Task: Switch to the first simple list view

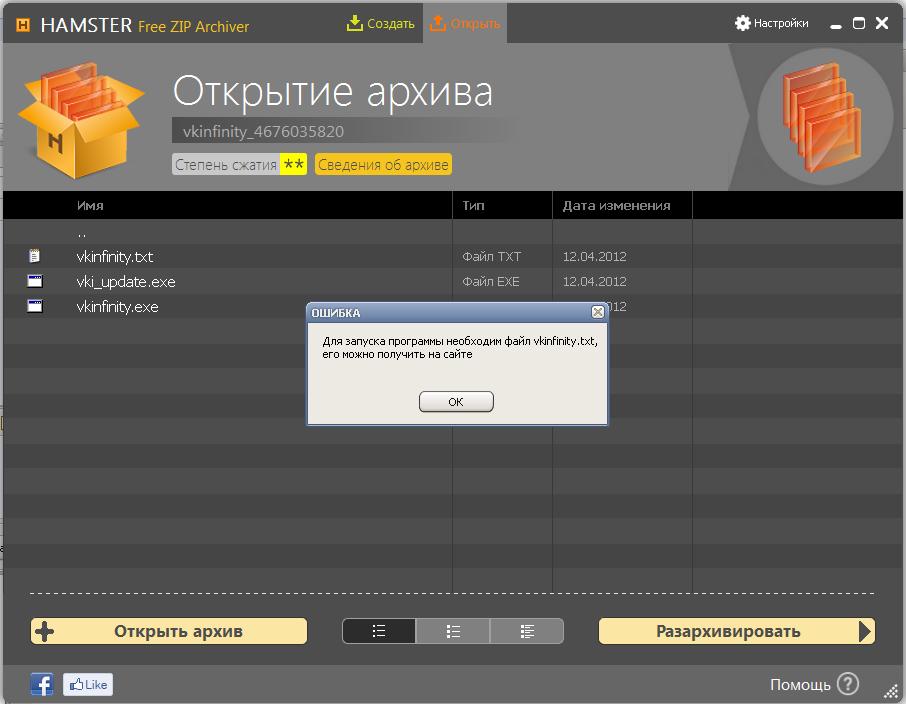Action: [379, 631]
